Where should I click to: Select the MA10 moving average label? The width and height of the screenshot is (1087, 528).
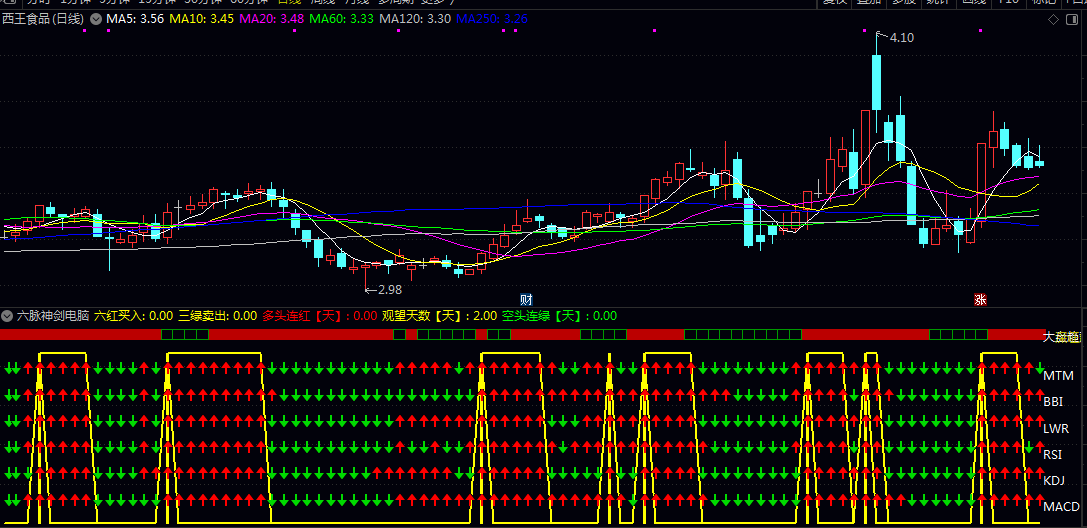click(x=202, y=19)
